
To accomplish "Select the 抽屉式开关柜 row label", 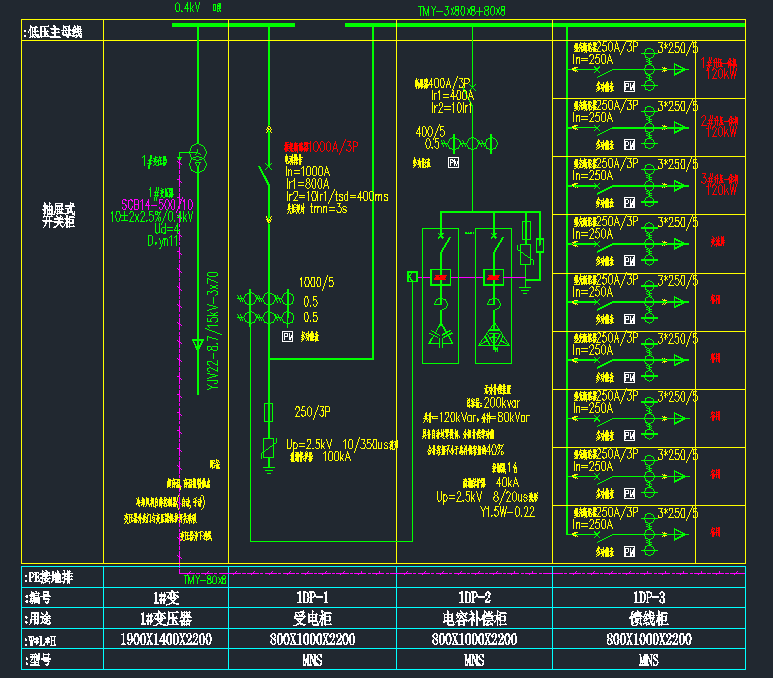I will tap(59, 217).
